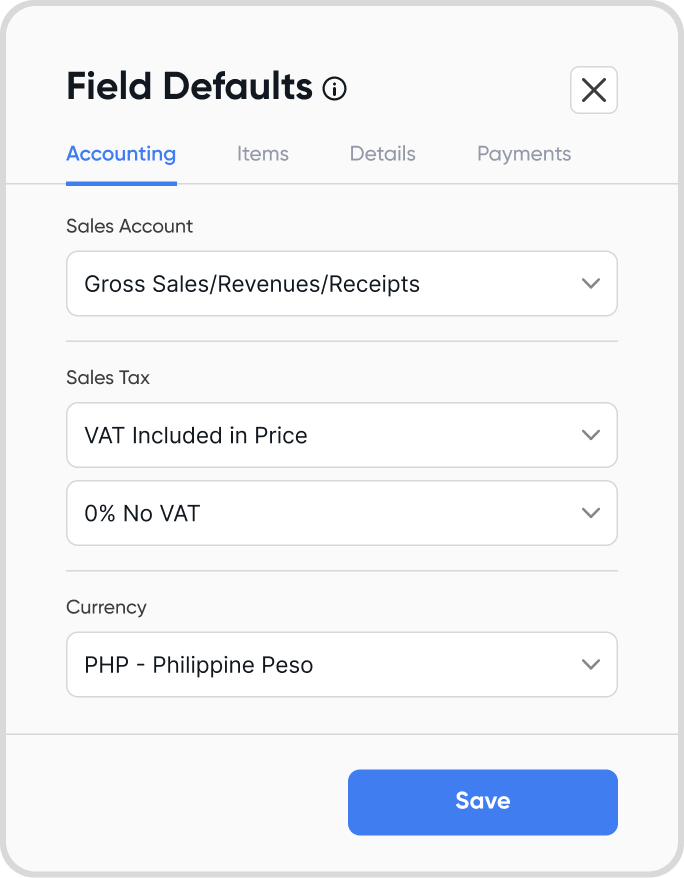Go to the Details tab

point(382,154)
